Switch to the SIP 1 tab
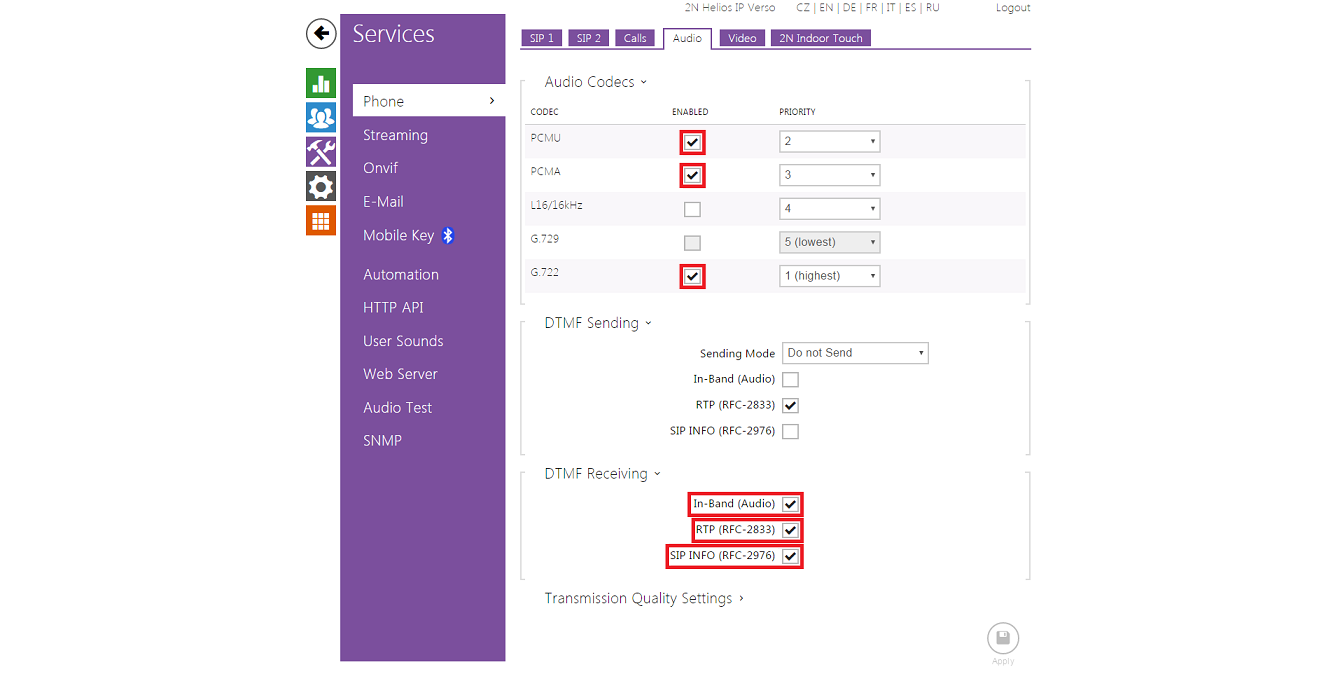 [542, 38]
